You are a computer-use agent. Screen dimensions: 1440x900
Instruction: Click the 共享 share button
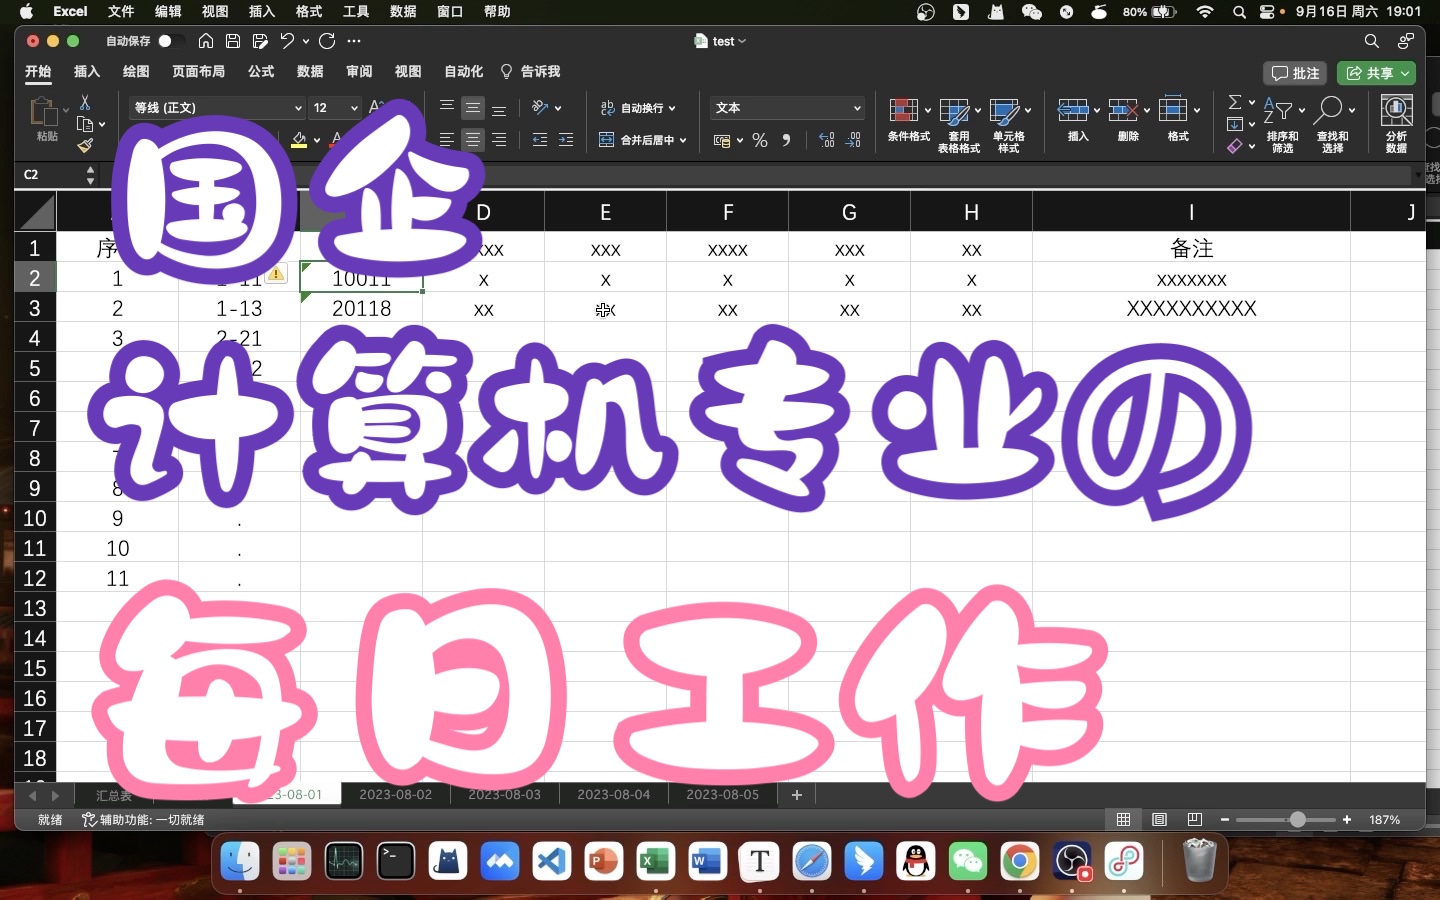pos(1377,73)
